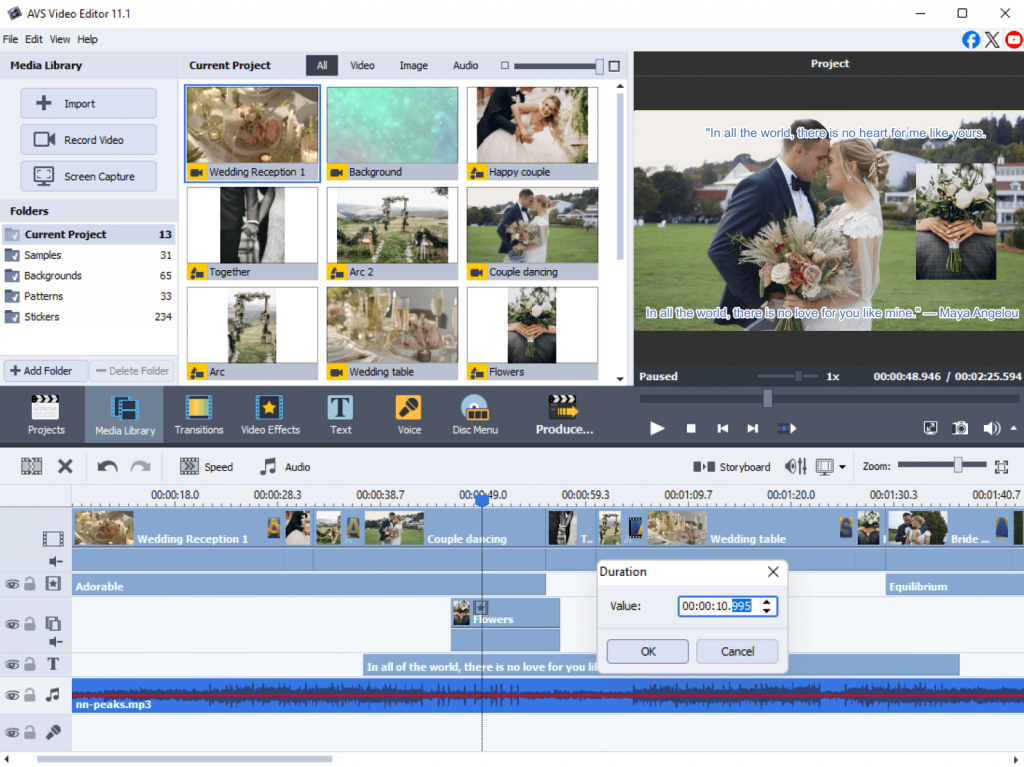Click the Produce button icon

tap(564, 407)
